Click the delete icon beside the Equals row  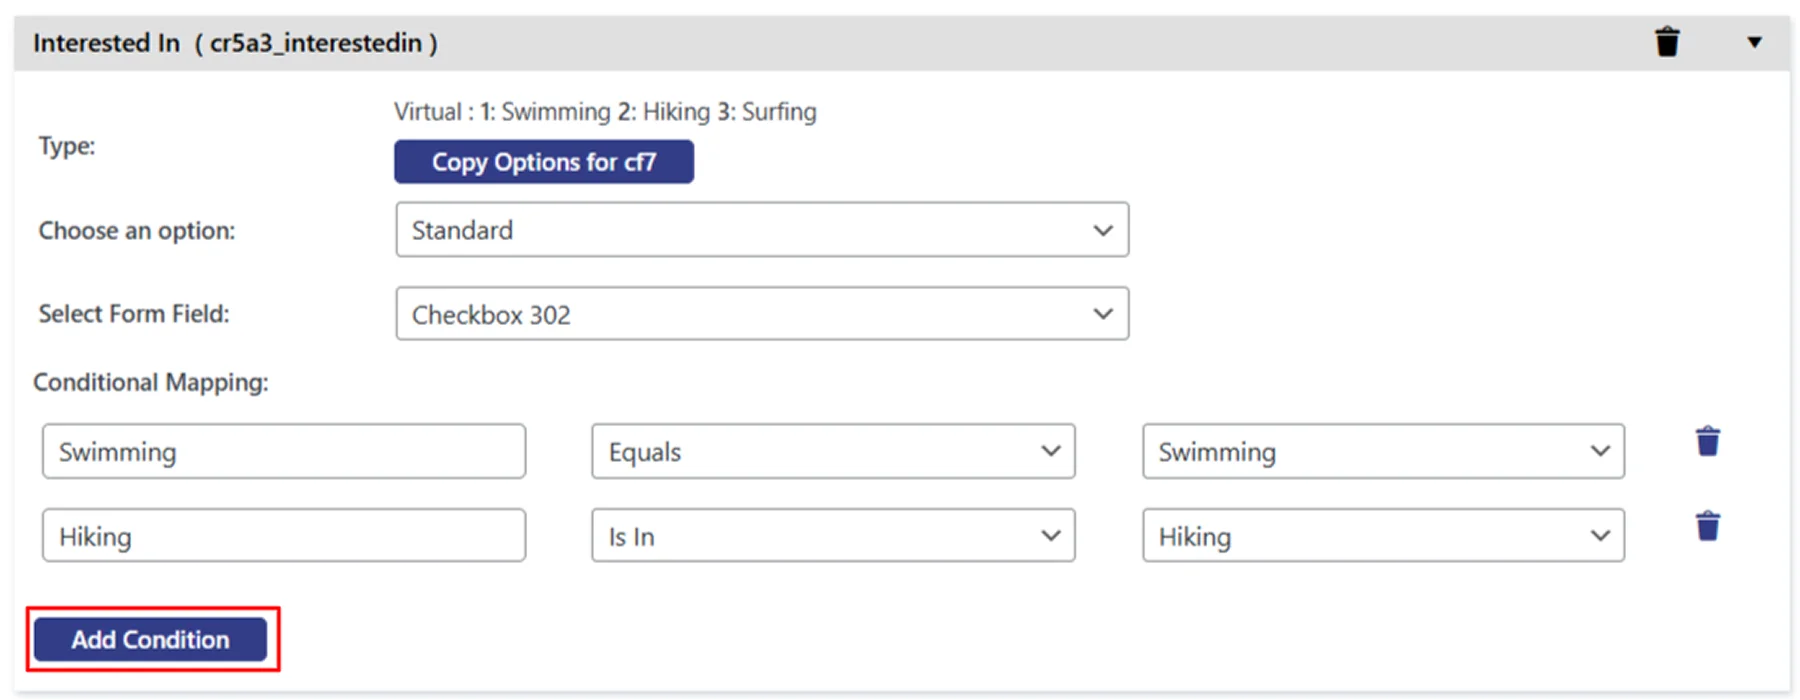1707,440
